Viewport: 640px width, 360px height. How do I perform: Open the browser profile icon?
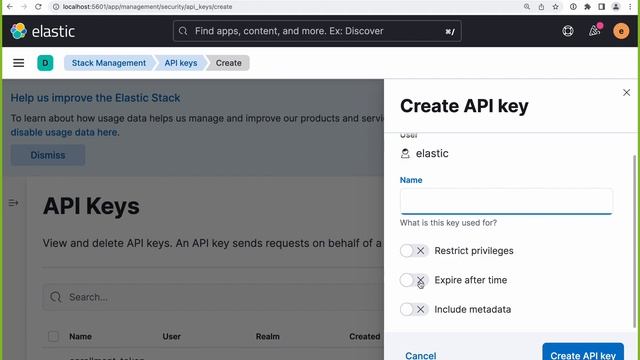(616, 7)
